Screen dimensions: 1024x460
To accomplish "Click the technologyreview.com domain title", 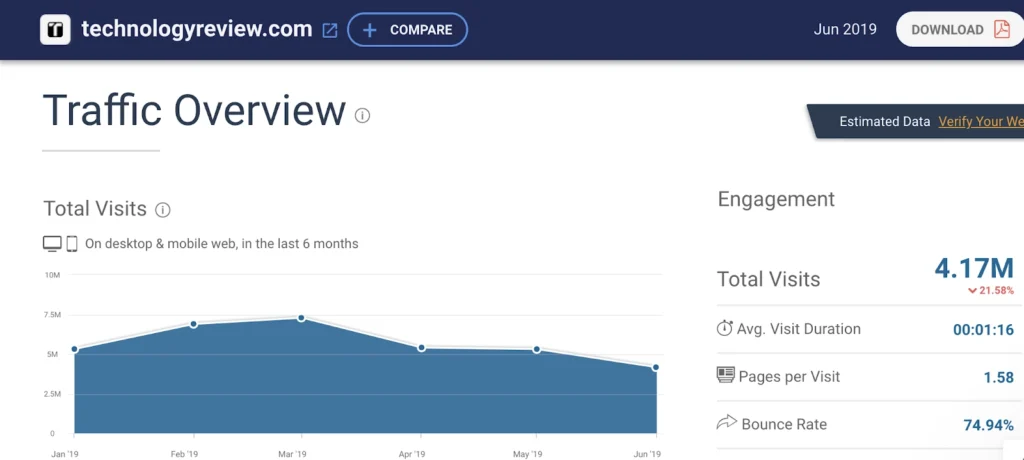I will [x=197, y=29].
